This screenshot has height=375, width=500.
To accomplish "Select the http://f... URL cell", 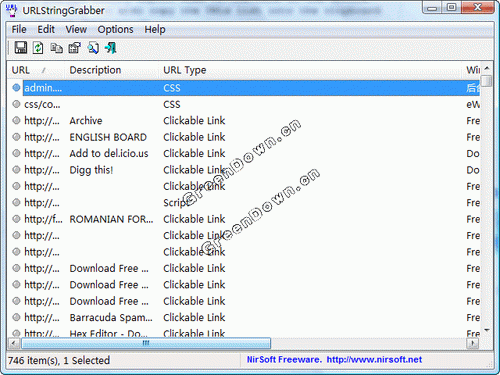I will (43, 219).
